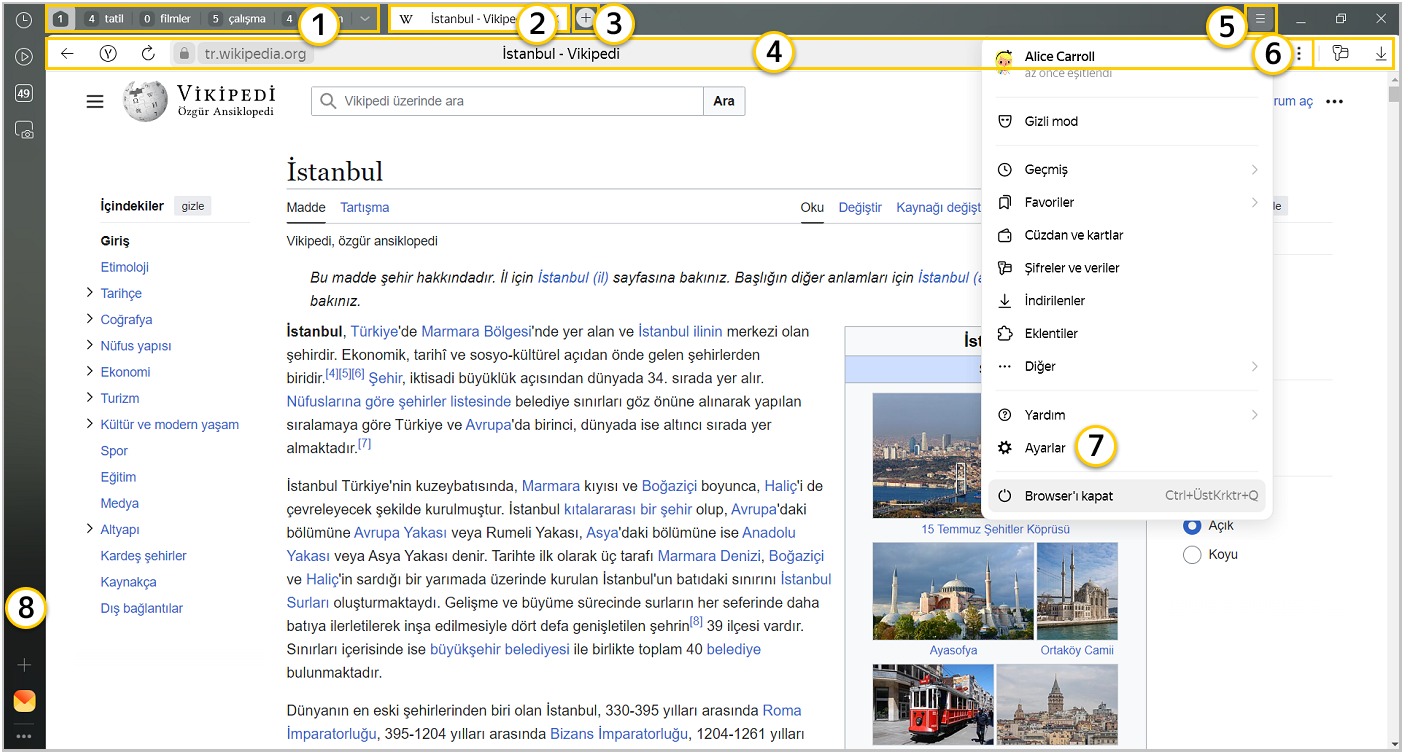1402x752 pixels.
Task: Select the Koyu theme radio button
Action: tap(1192, 555)
